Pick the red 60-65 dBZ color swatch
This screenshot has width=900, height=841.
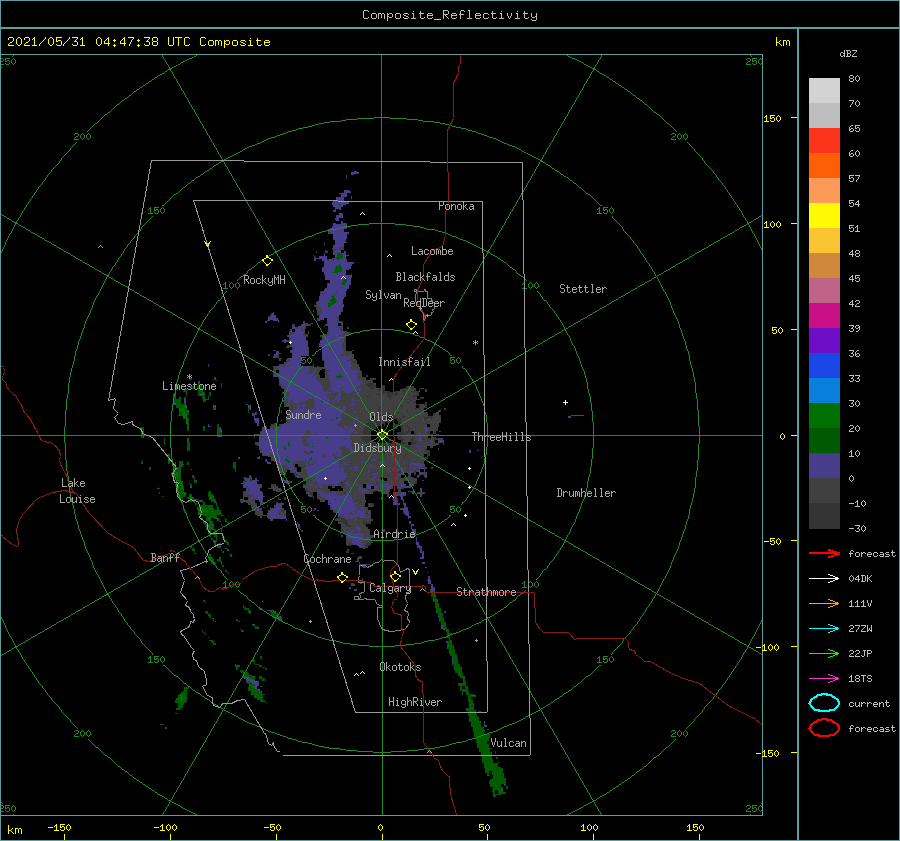click(x=824, y=141)
